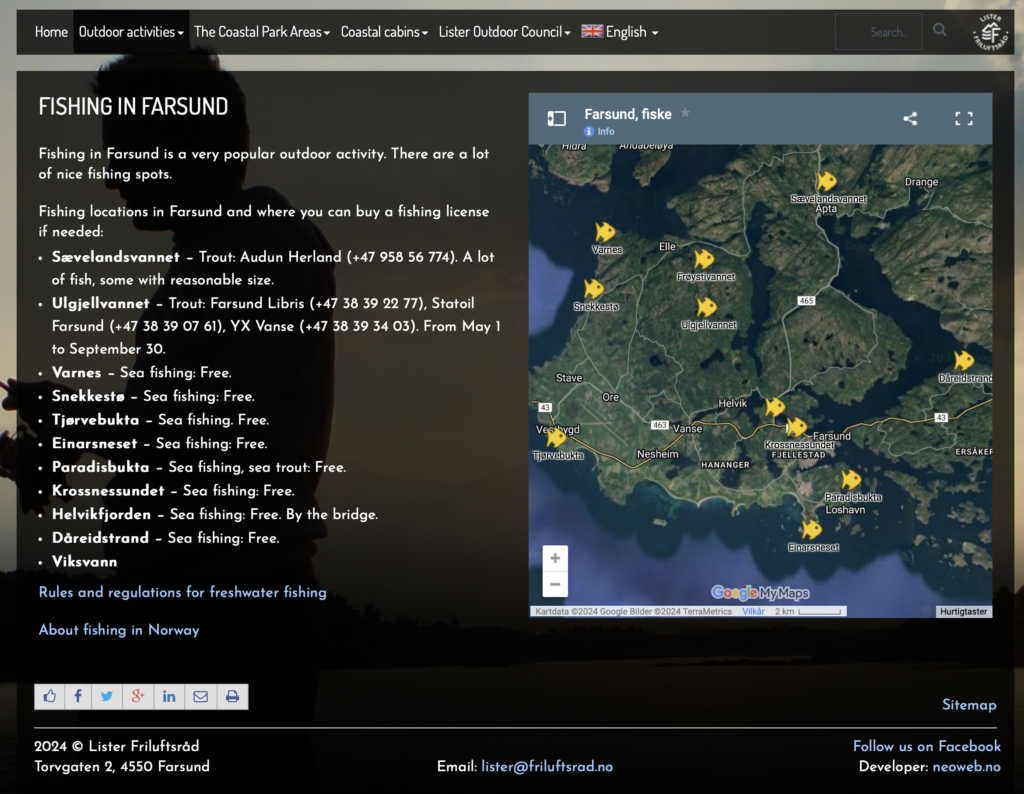Open the English language selector
This screenshot has height=794, width=1024.
pos(620,31)
